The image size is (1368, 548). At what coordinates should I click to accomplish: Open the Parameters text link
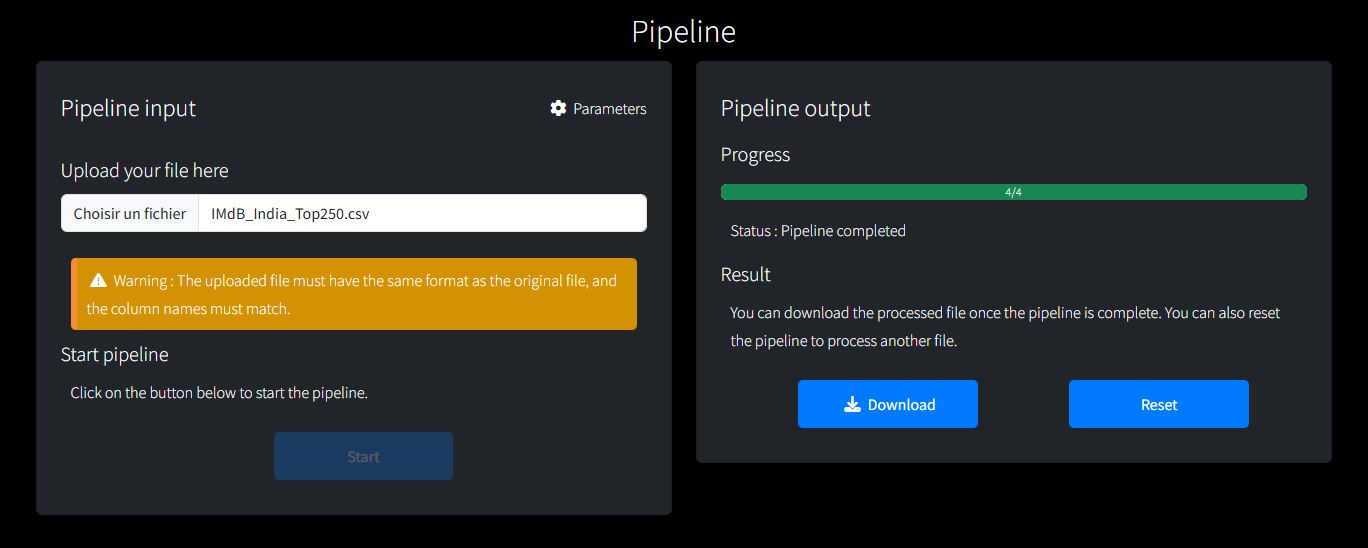pos(609,109)
